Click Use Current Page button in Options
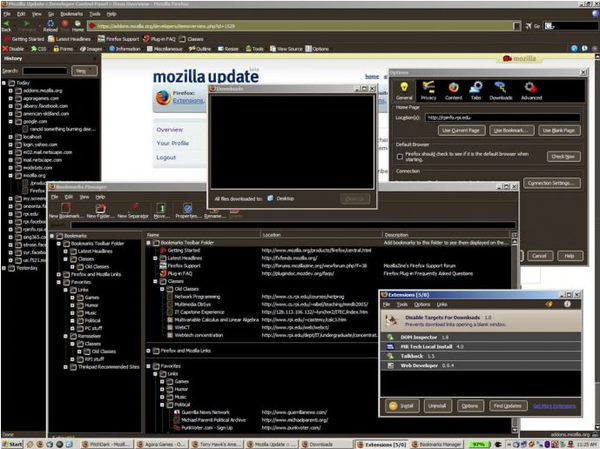The width and height of the screenshot is (600, 449). click(x=461, y=131)
